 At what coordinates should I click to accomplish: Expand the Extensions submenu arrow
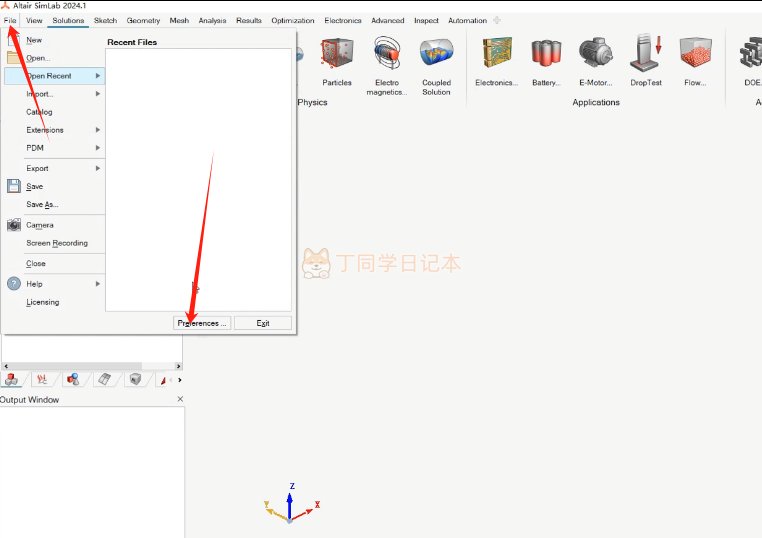point(98,130)
